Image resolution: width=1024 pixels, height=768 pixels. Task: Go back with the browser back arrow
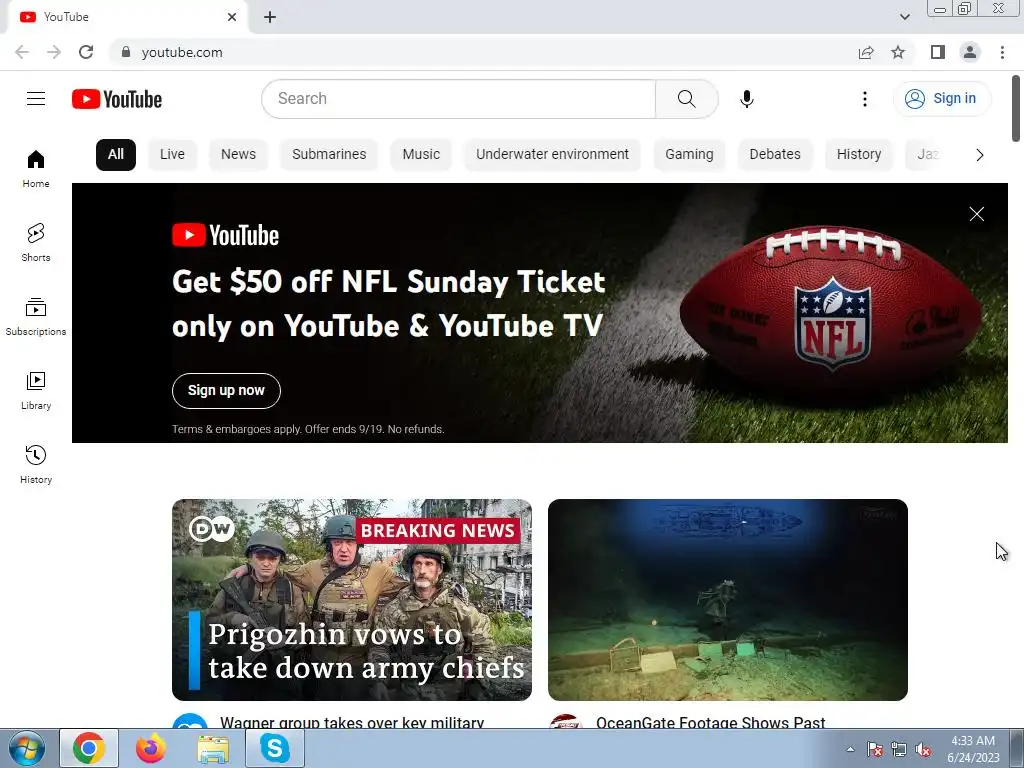pyautogui.click(x=22, y=52)
